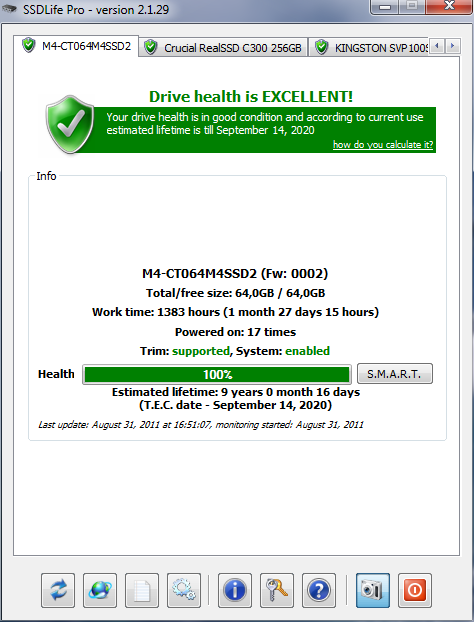474x622 pixels.
Task: Click the large green shield health icon
Action: 70,125
